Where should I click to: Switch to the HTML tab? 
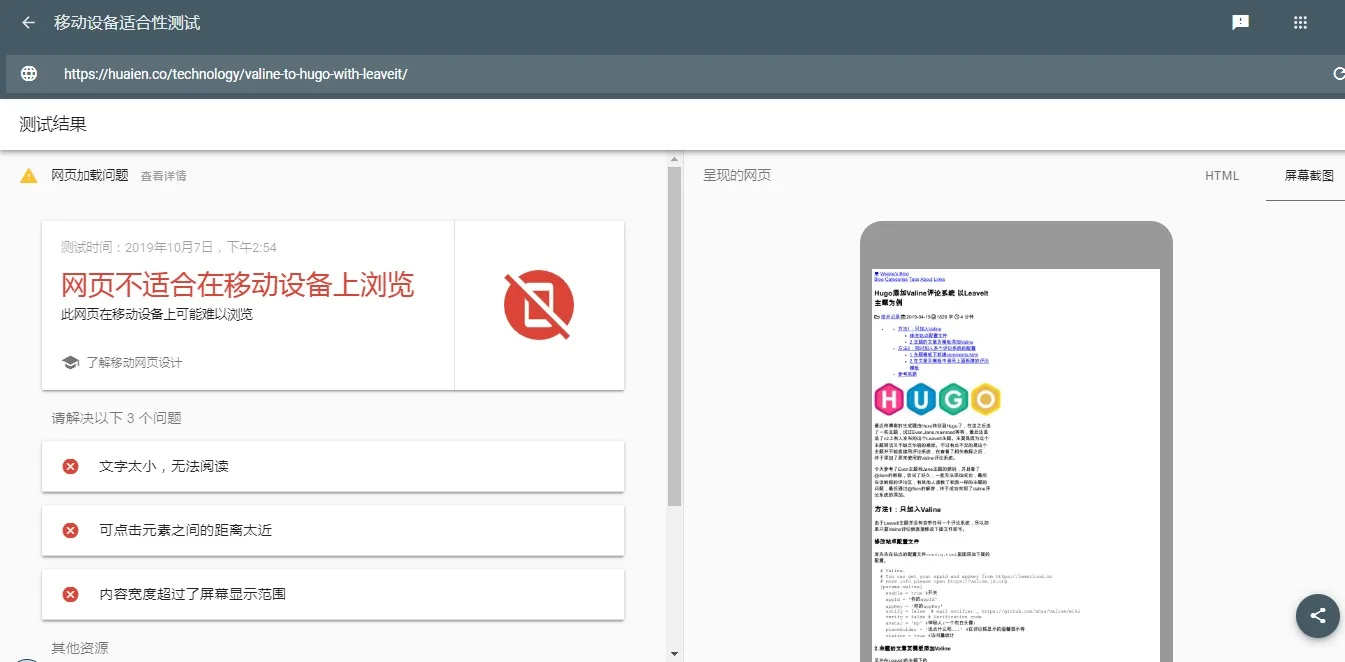[1222, 176]
